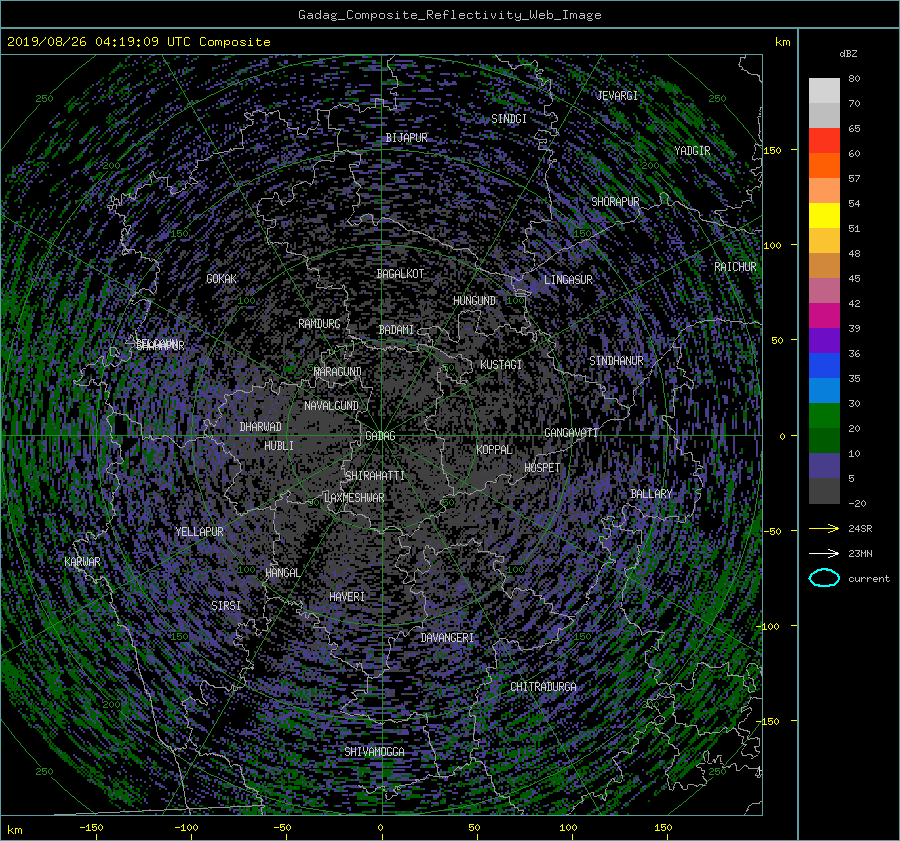The width and height of the screenshot is (900, 841).
Task: Click the cyan 'current' ellipse legend icon
Action: pos(824,578)
